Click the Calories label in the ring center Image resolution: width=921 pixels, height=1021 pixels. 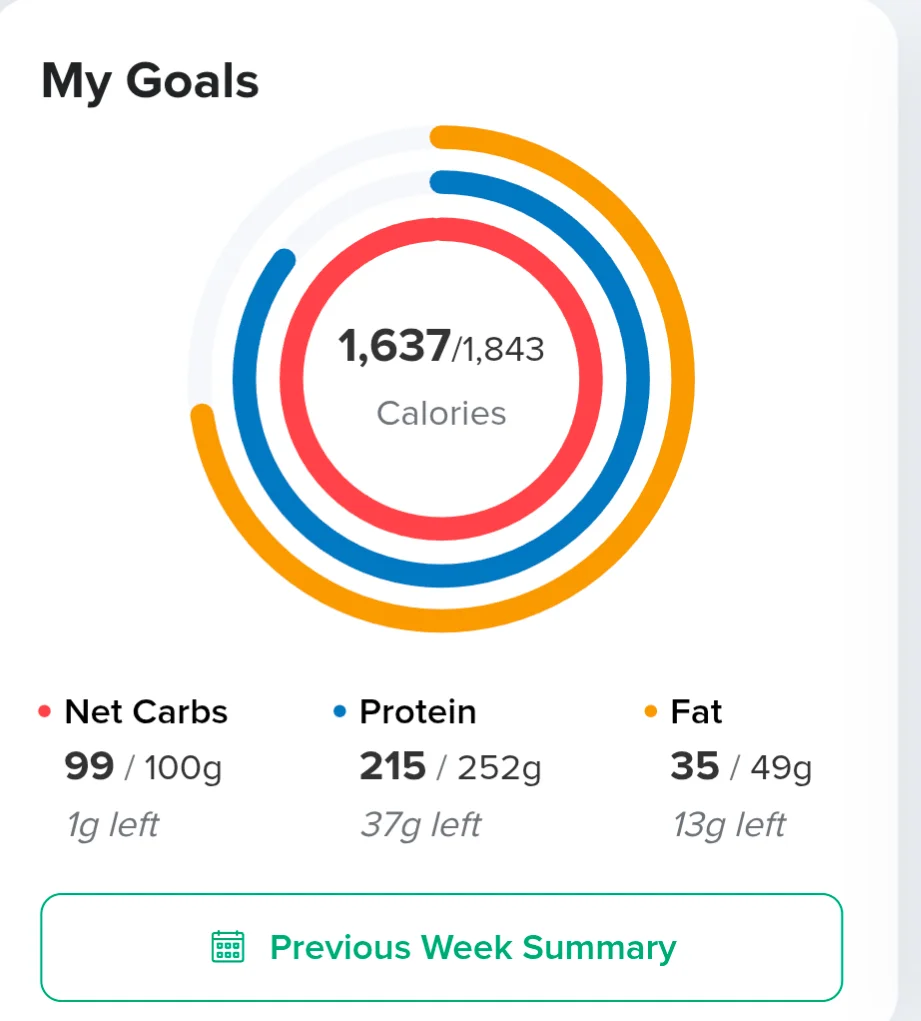coord(441,413)
